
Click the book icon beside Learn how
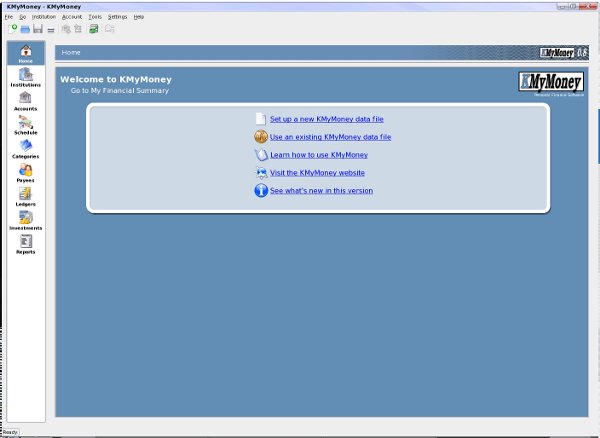coord(261,155)
